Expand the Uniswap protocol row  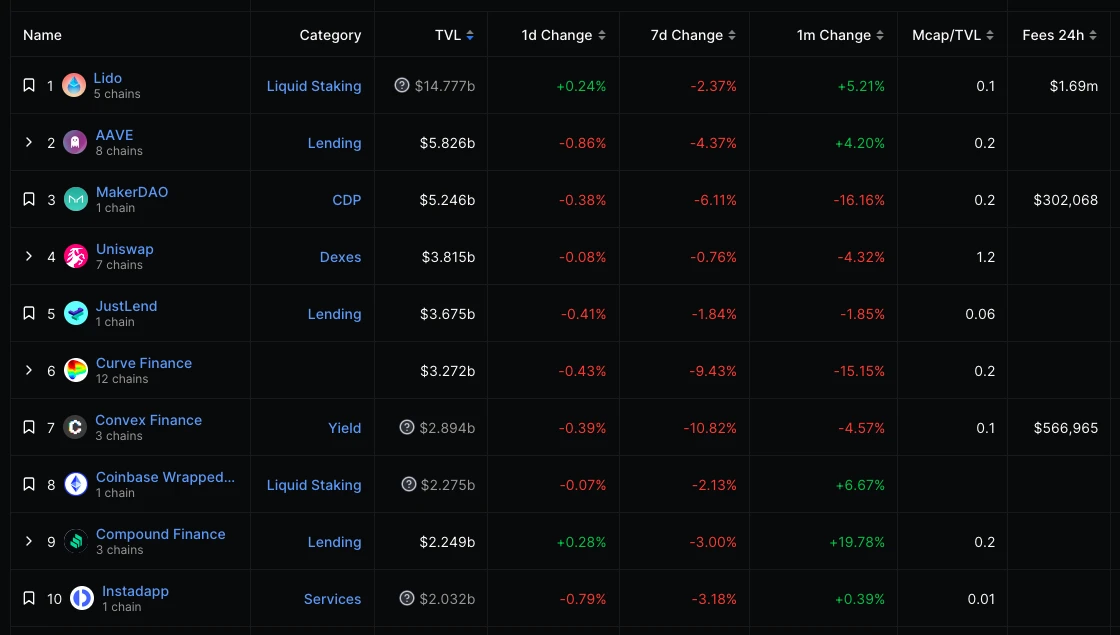pos(29,257)
